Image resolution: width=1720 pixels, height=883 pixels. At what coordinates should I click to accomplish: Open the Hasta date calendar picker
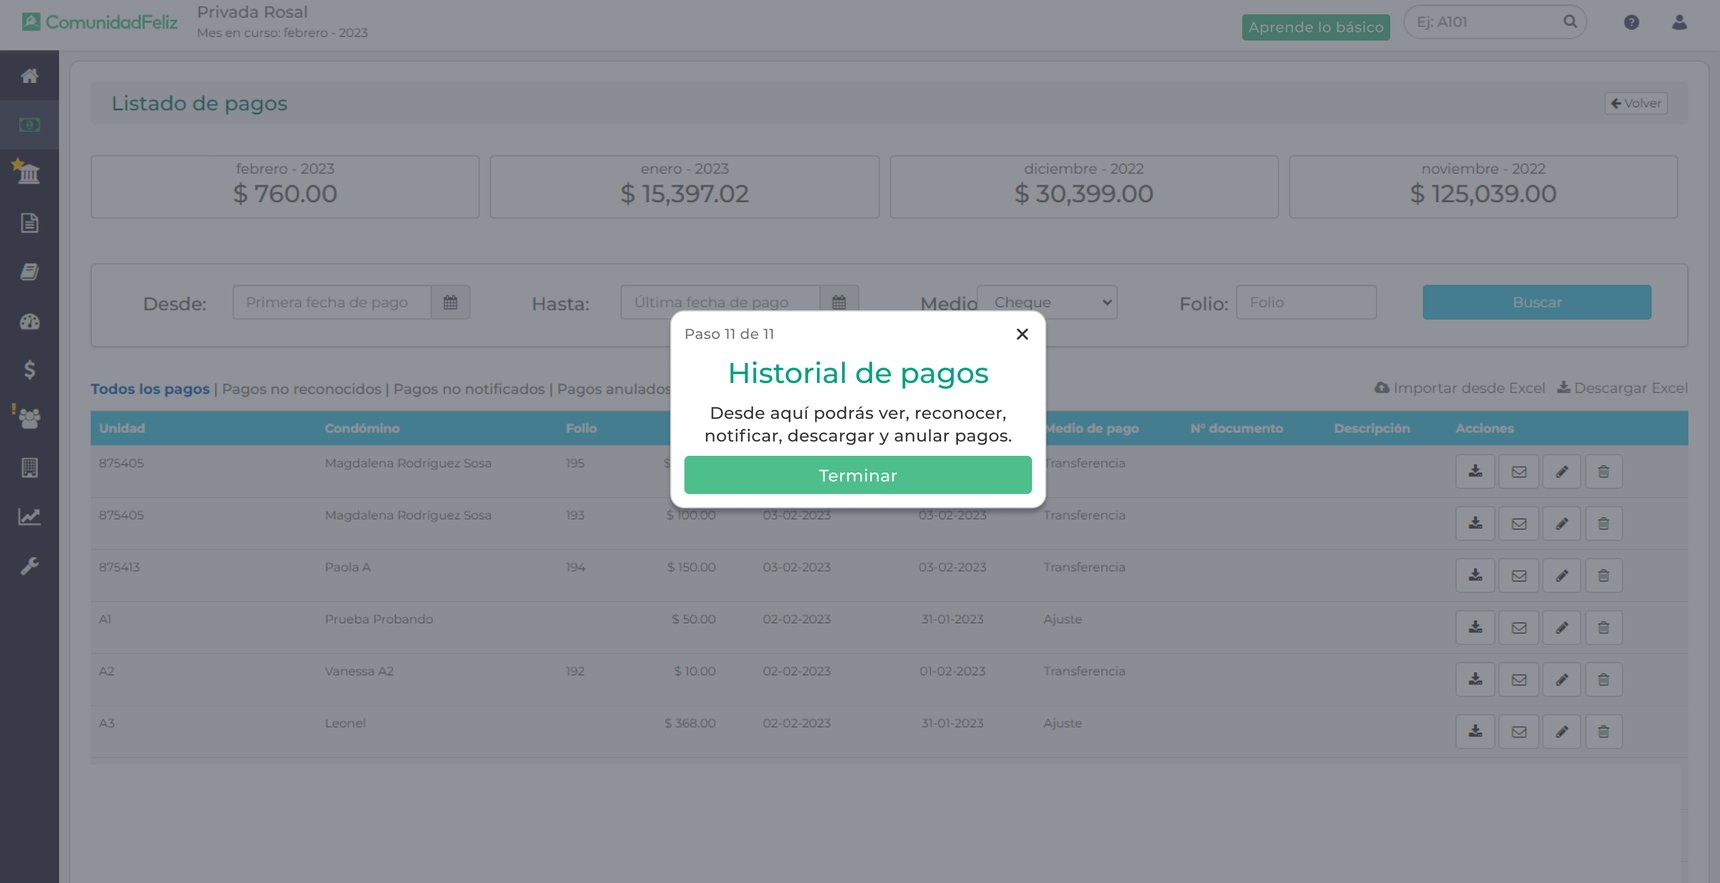[x=839, y=302]
